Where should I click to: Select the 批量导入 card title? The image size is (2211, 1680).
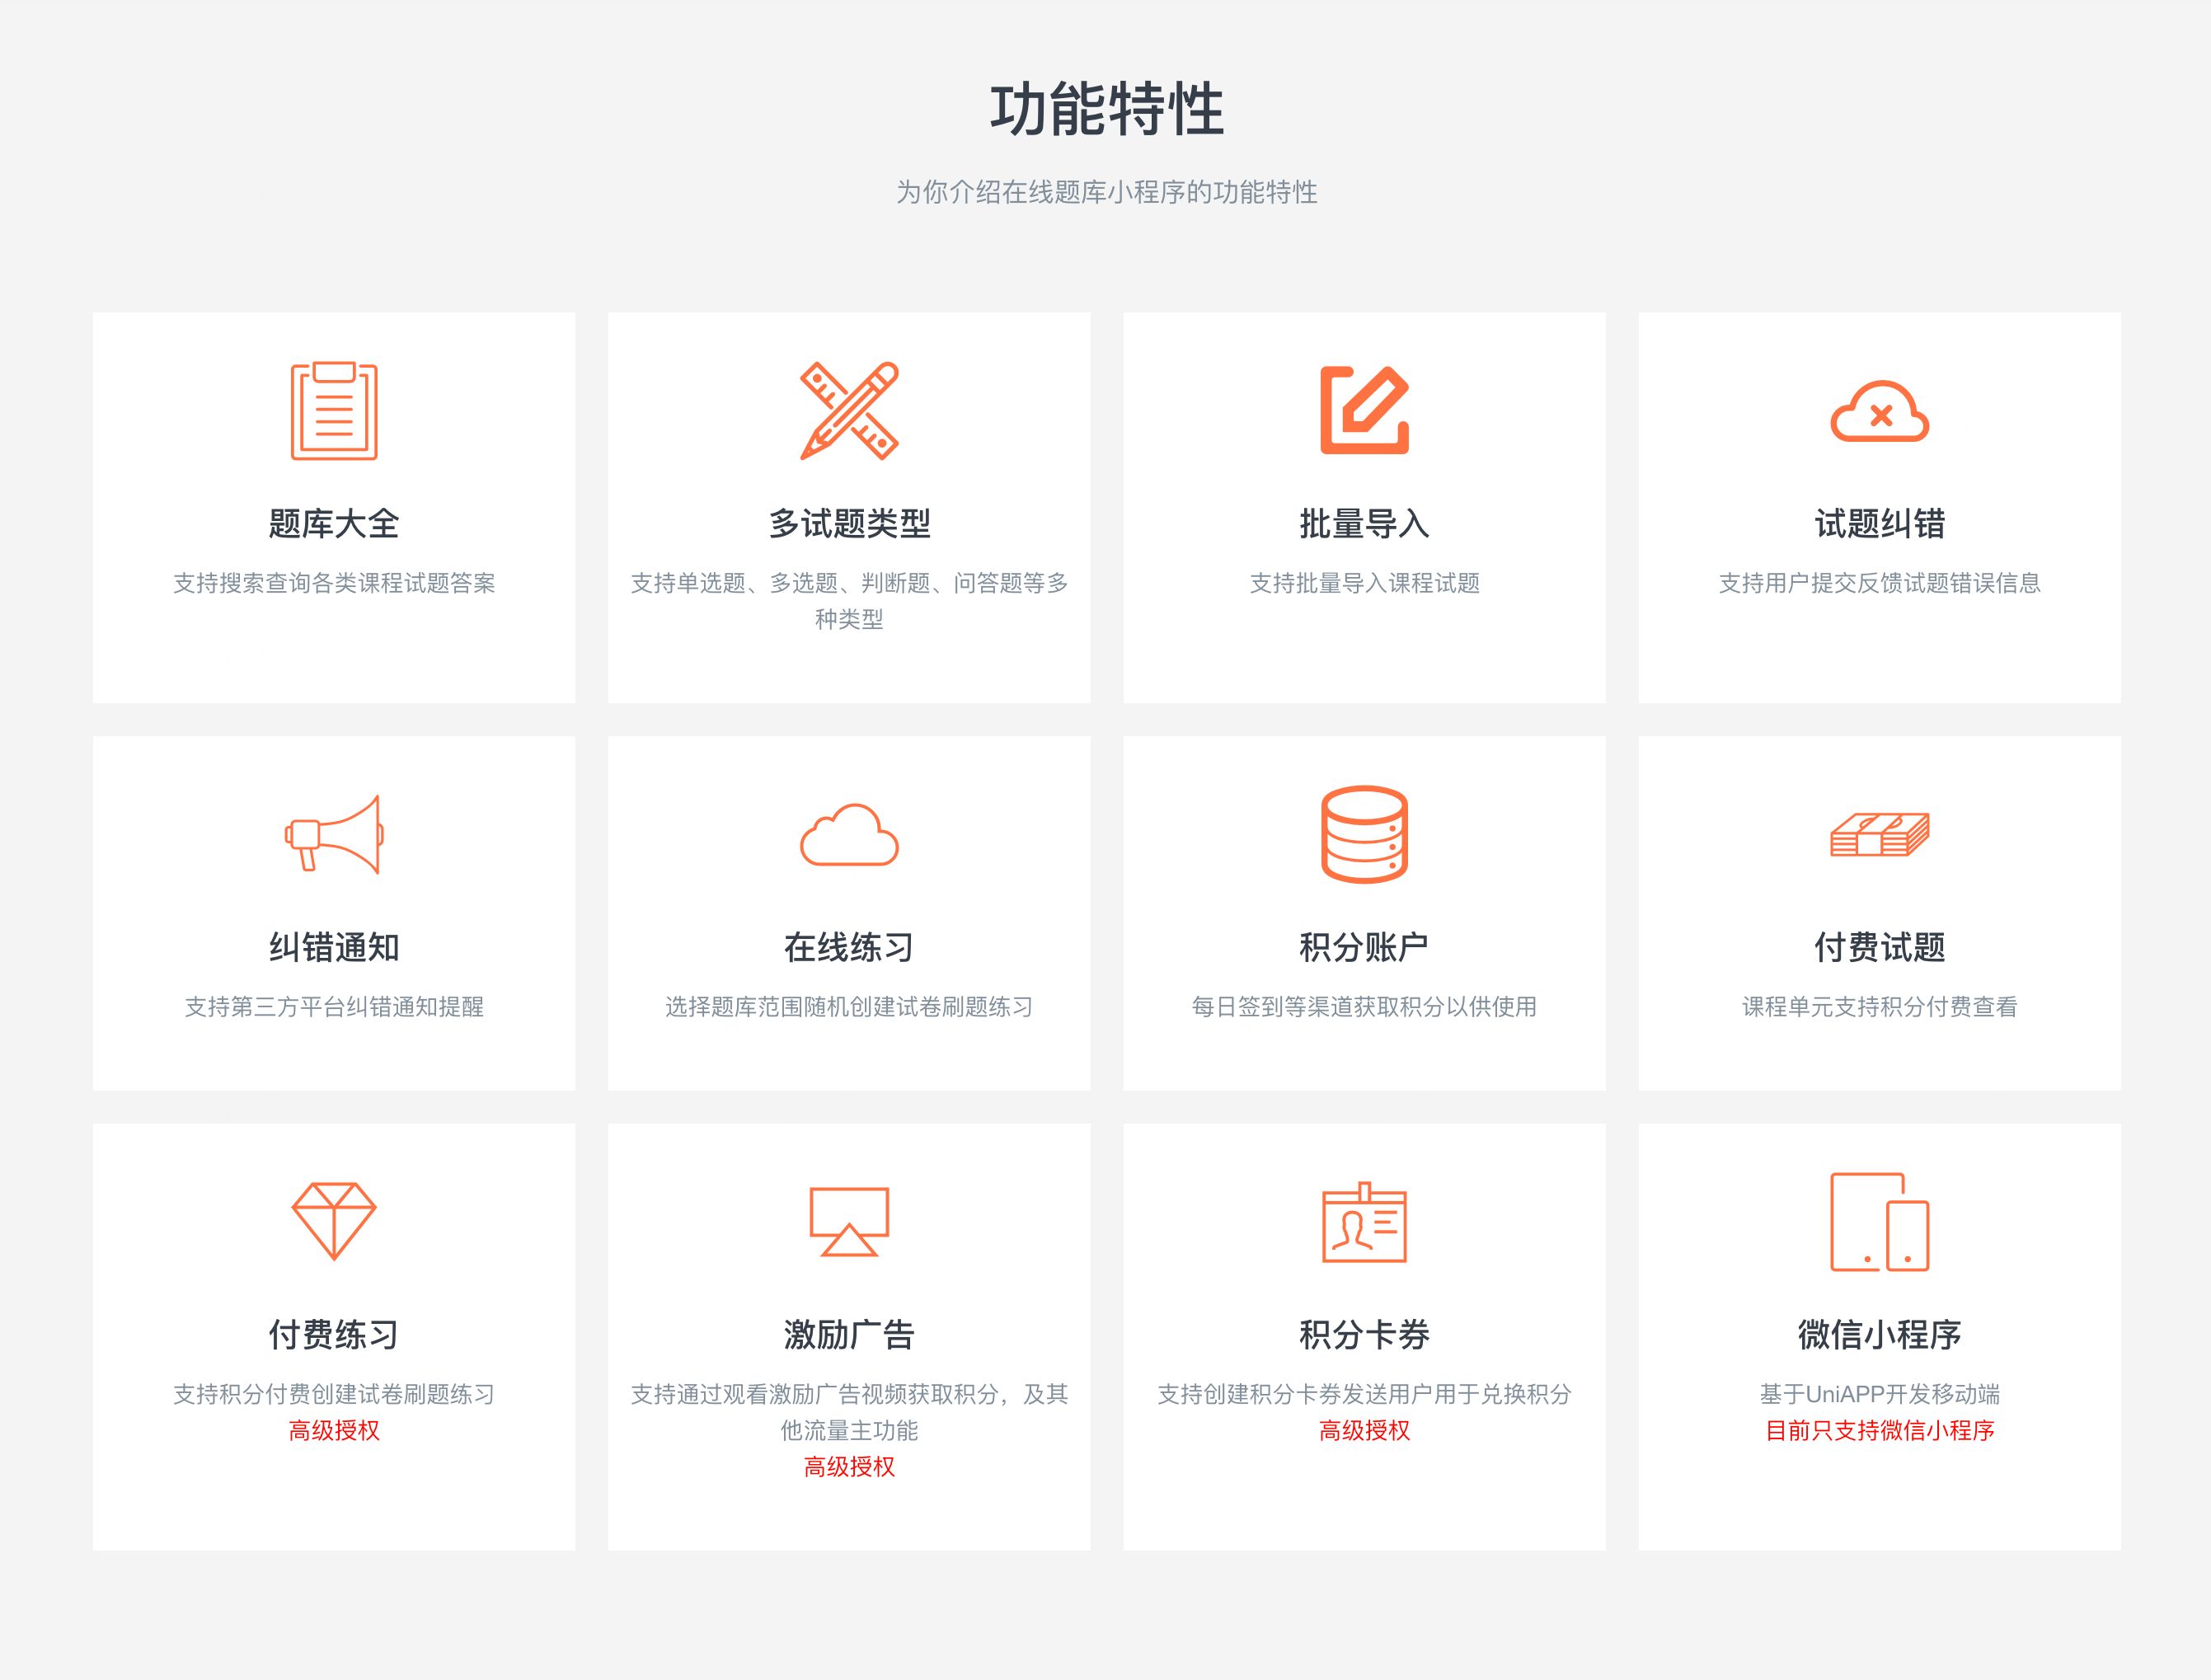pos(1364,523)
